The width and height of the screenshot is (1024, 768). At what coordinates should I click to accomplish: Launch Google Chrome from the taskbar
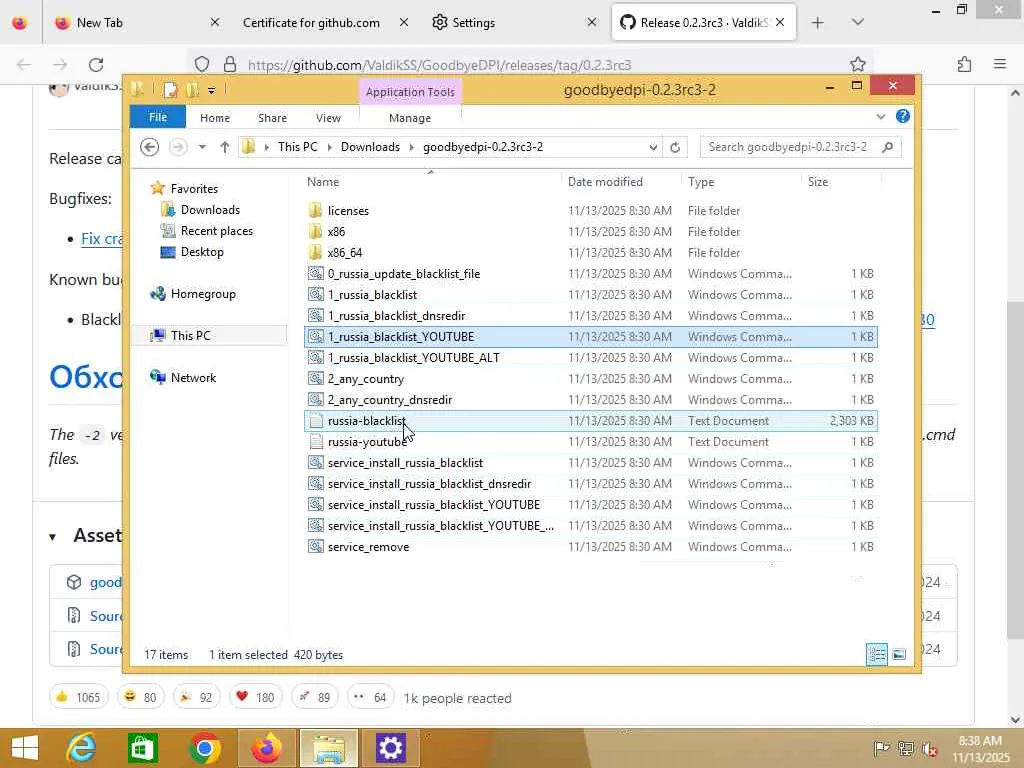pyautogui.click(x=204, y=748)
